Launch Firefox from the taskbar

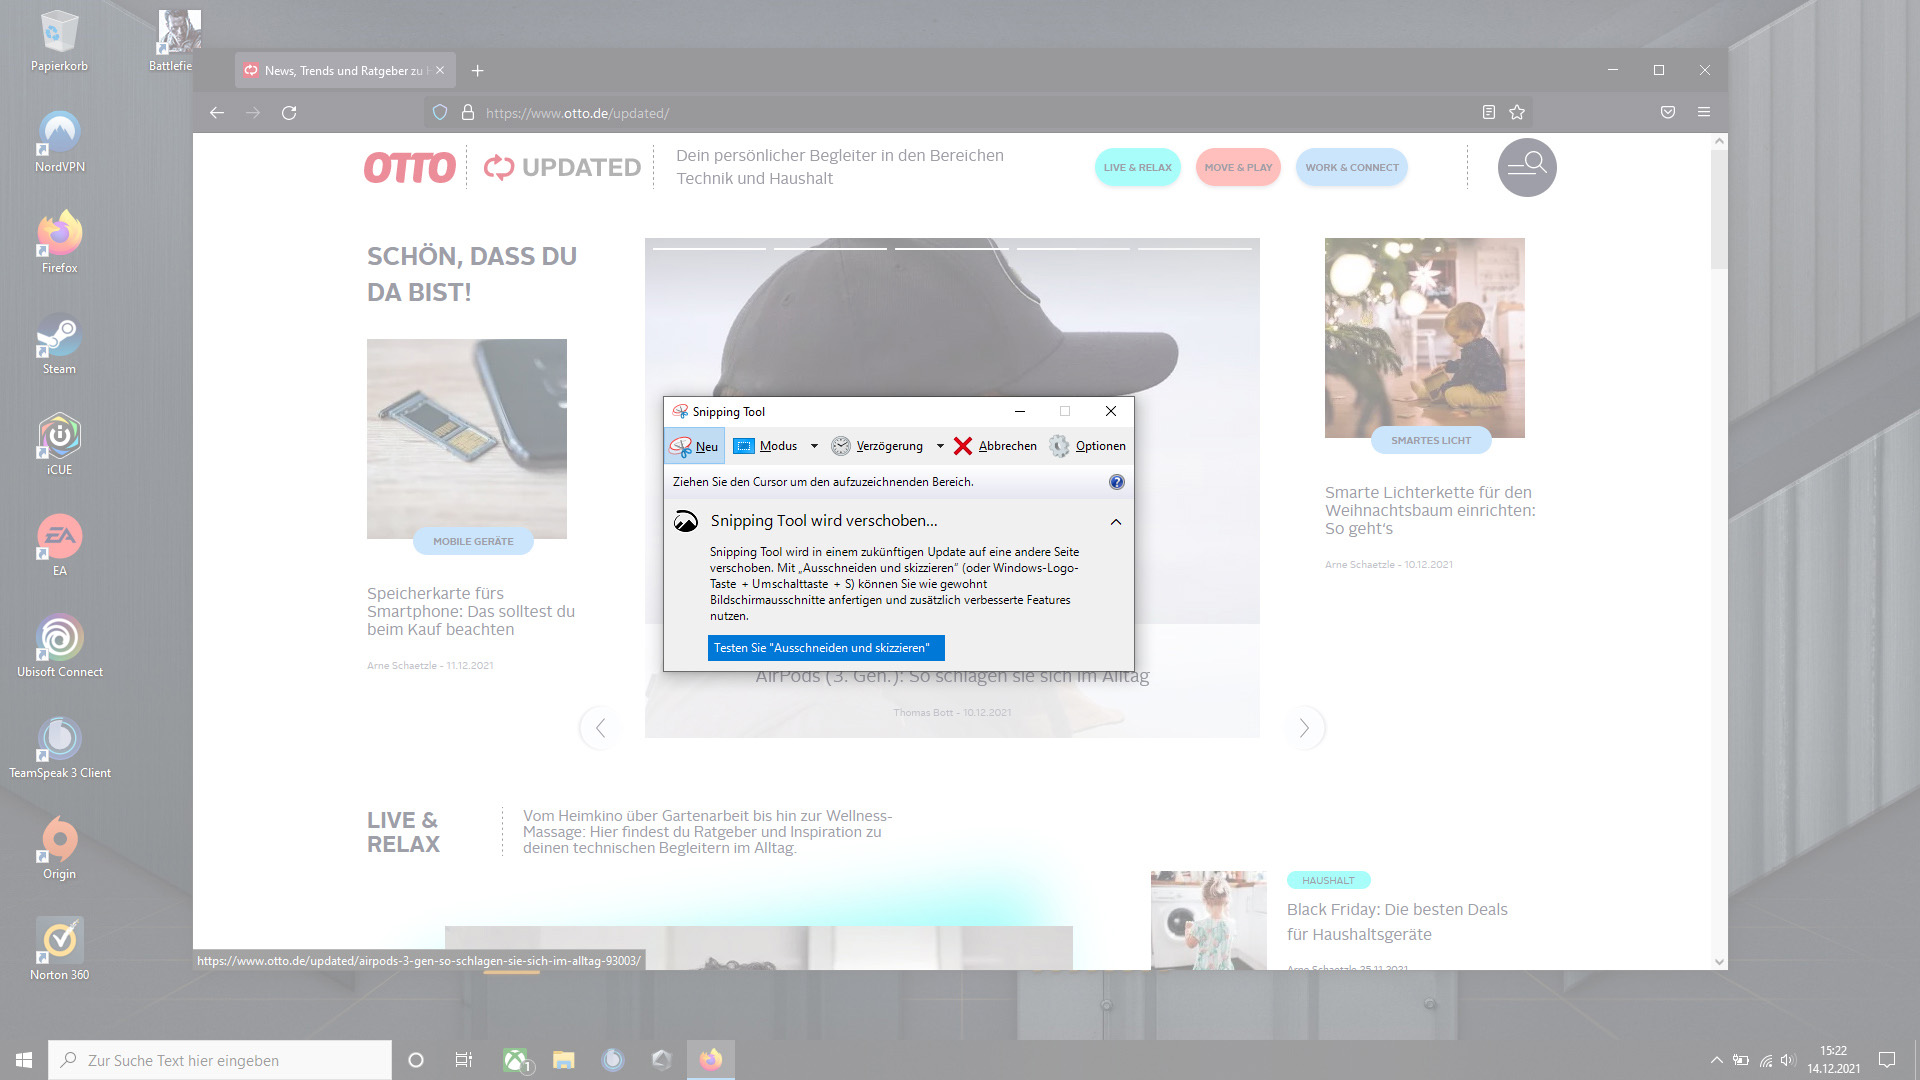point(710,1059)
